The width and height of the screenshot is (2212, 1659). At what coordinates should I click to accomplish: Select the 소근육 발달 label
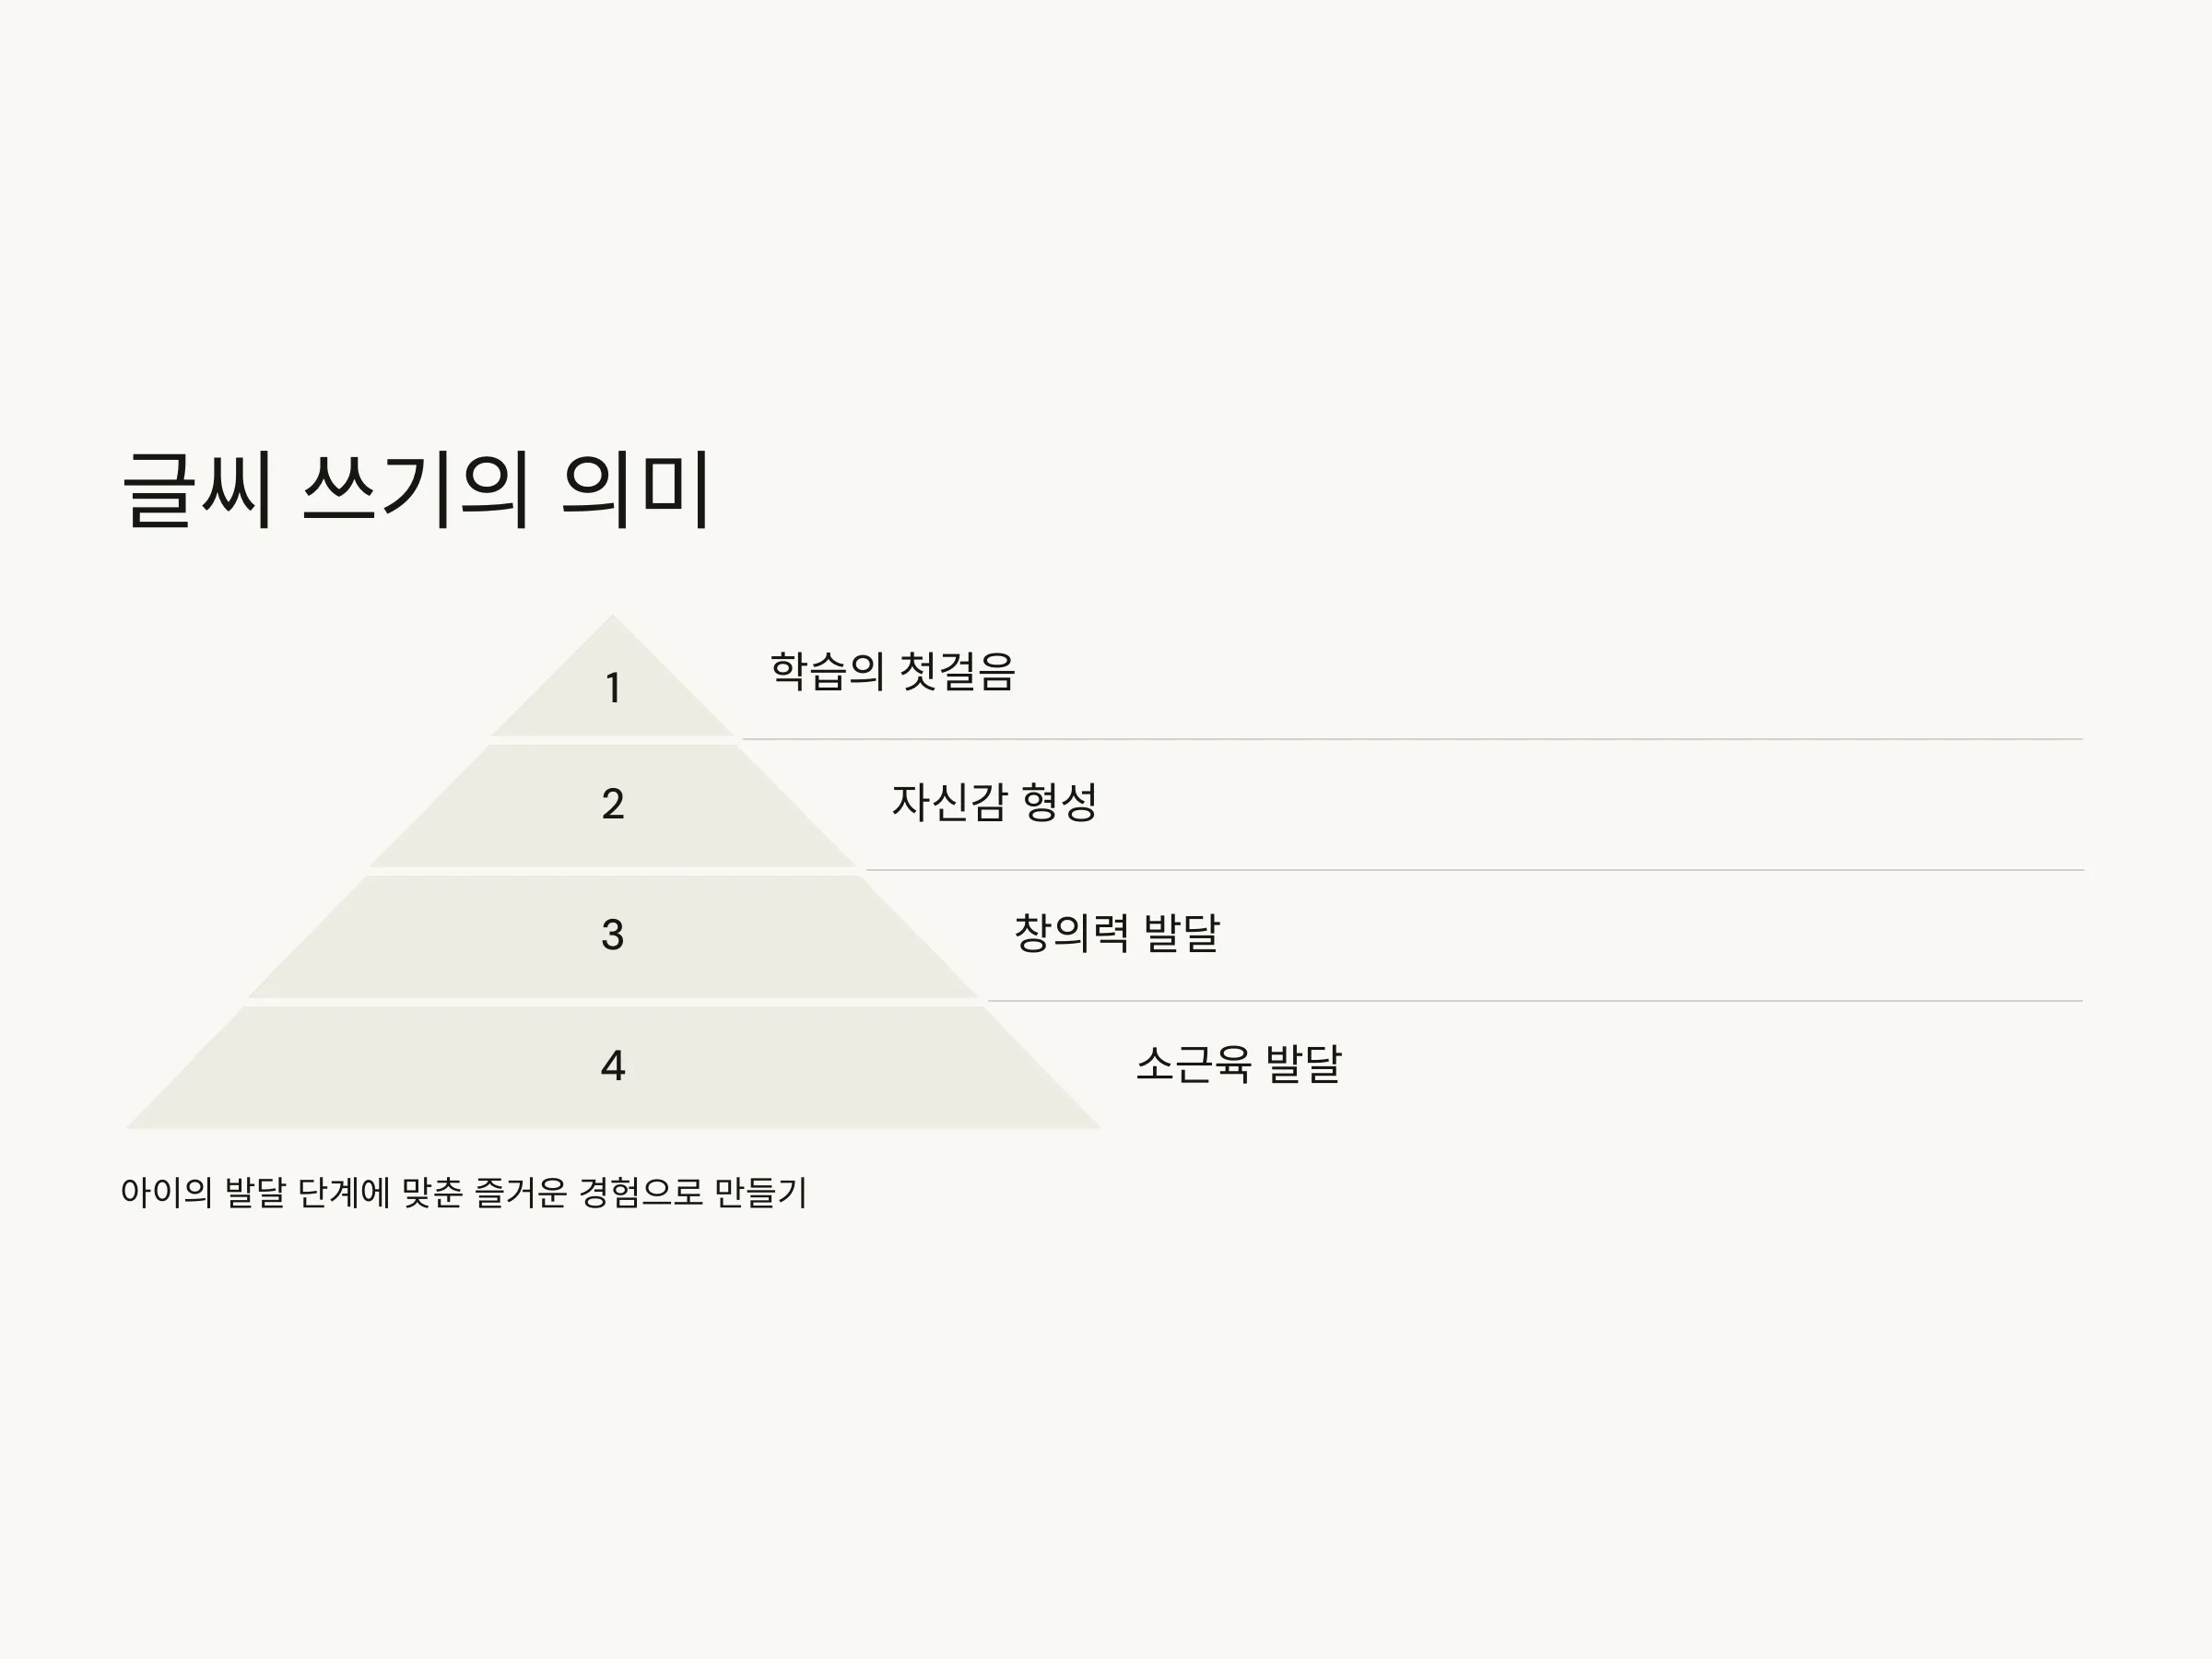pos(1239,1063)
